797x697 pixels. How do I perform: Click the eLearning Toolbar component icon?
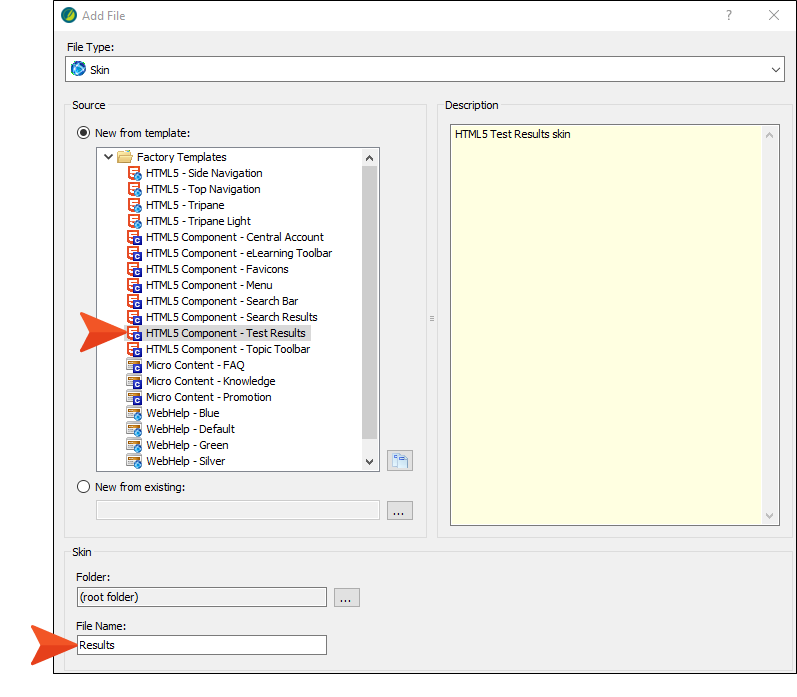(134, 253)
